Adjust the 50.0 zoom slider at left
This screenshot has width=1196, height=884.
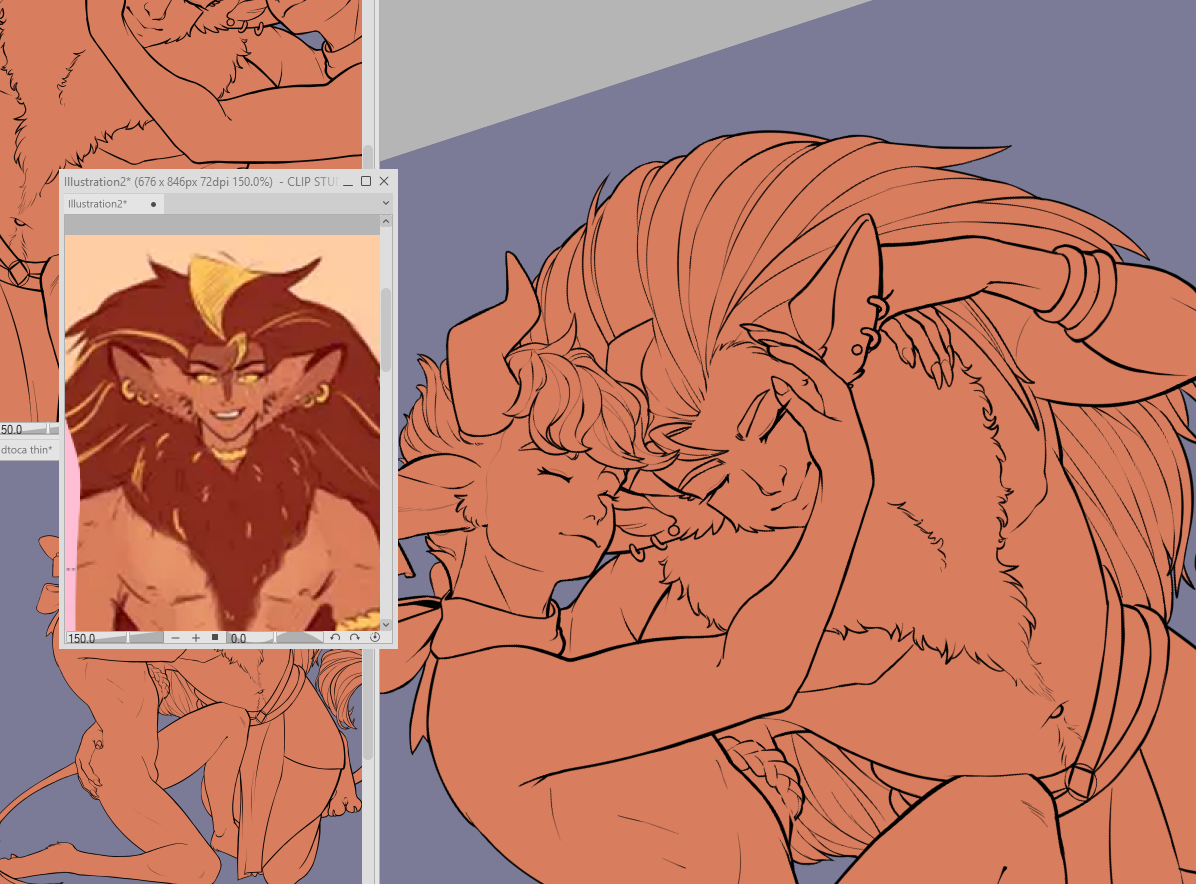point(27,429)
